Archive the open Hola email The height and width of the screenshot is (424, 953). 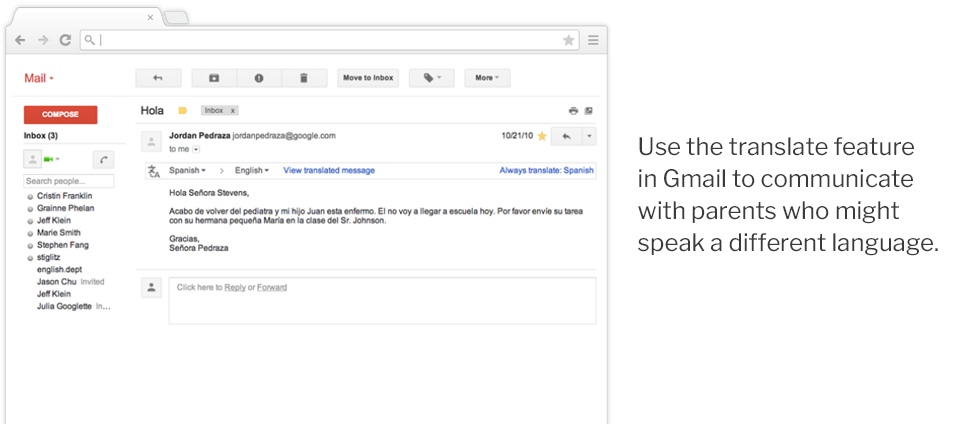pyautogui.click(x=213, y=77)
